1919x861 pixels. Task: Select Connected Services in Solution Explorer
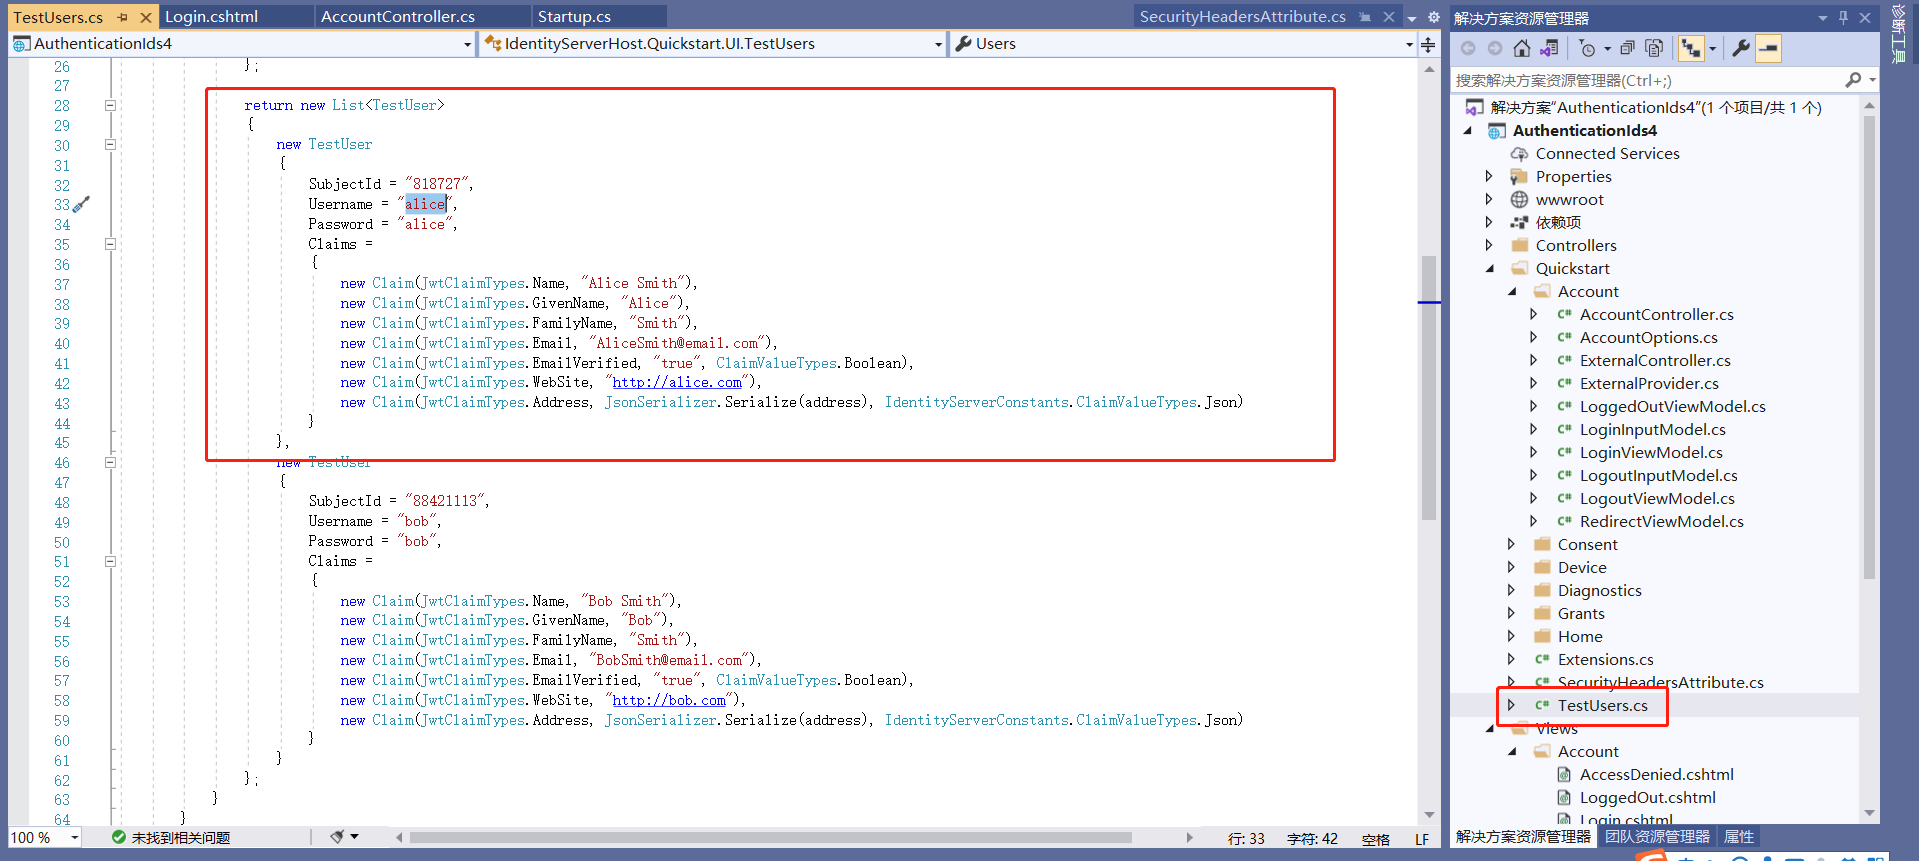(1607, 153)
